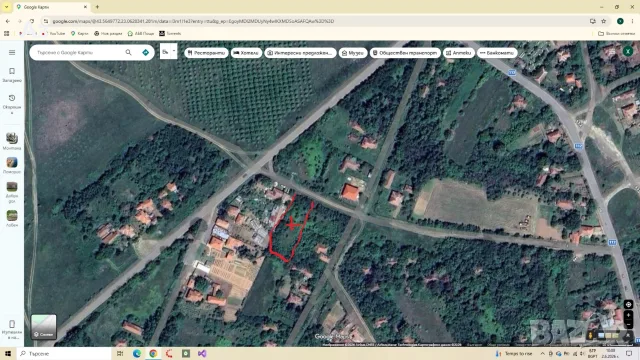Click the show my location target icon

point(628,304)
